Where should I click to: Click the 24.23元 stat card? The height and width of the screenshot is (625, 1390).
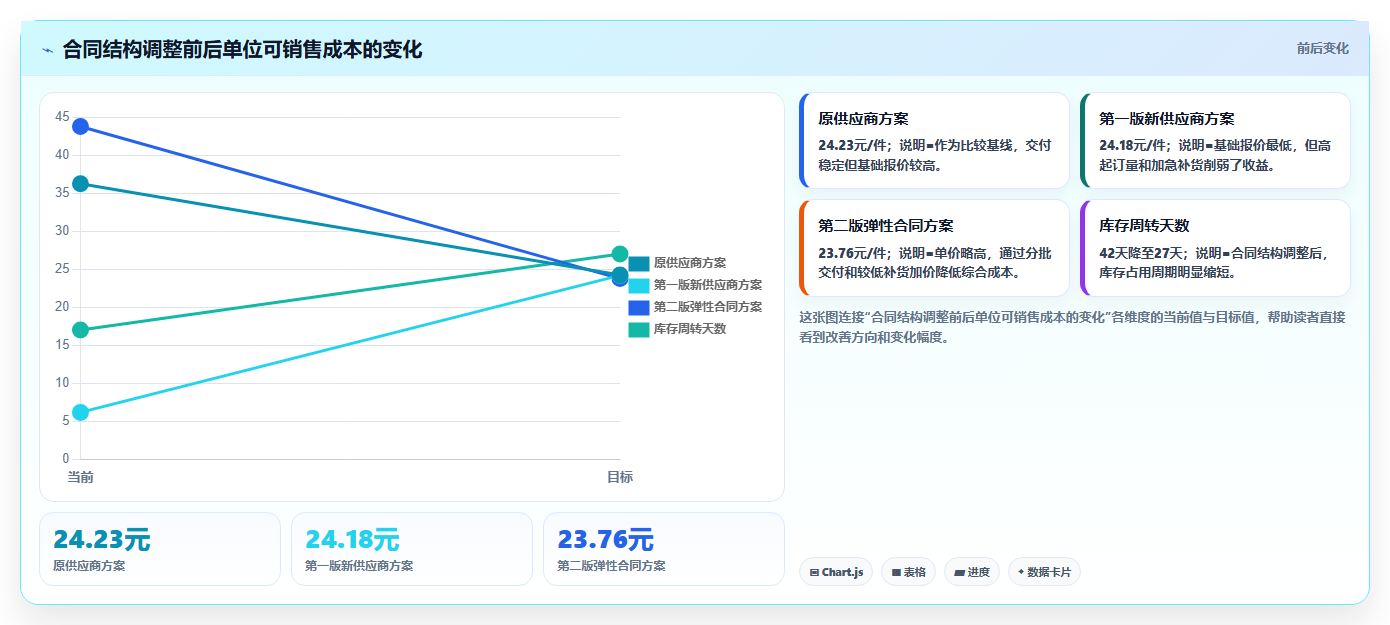pyautogui.click(x=160, y=549)
